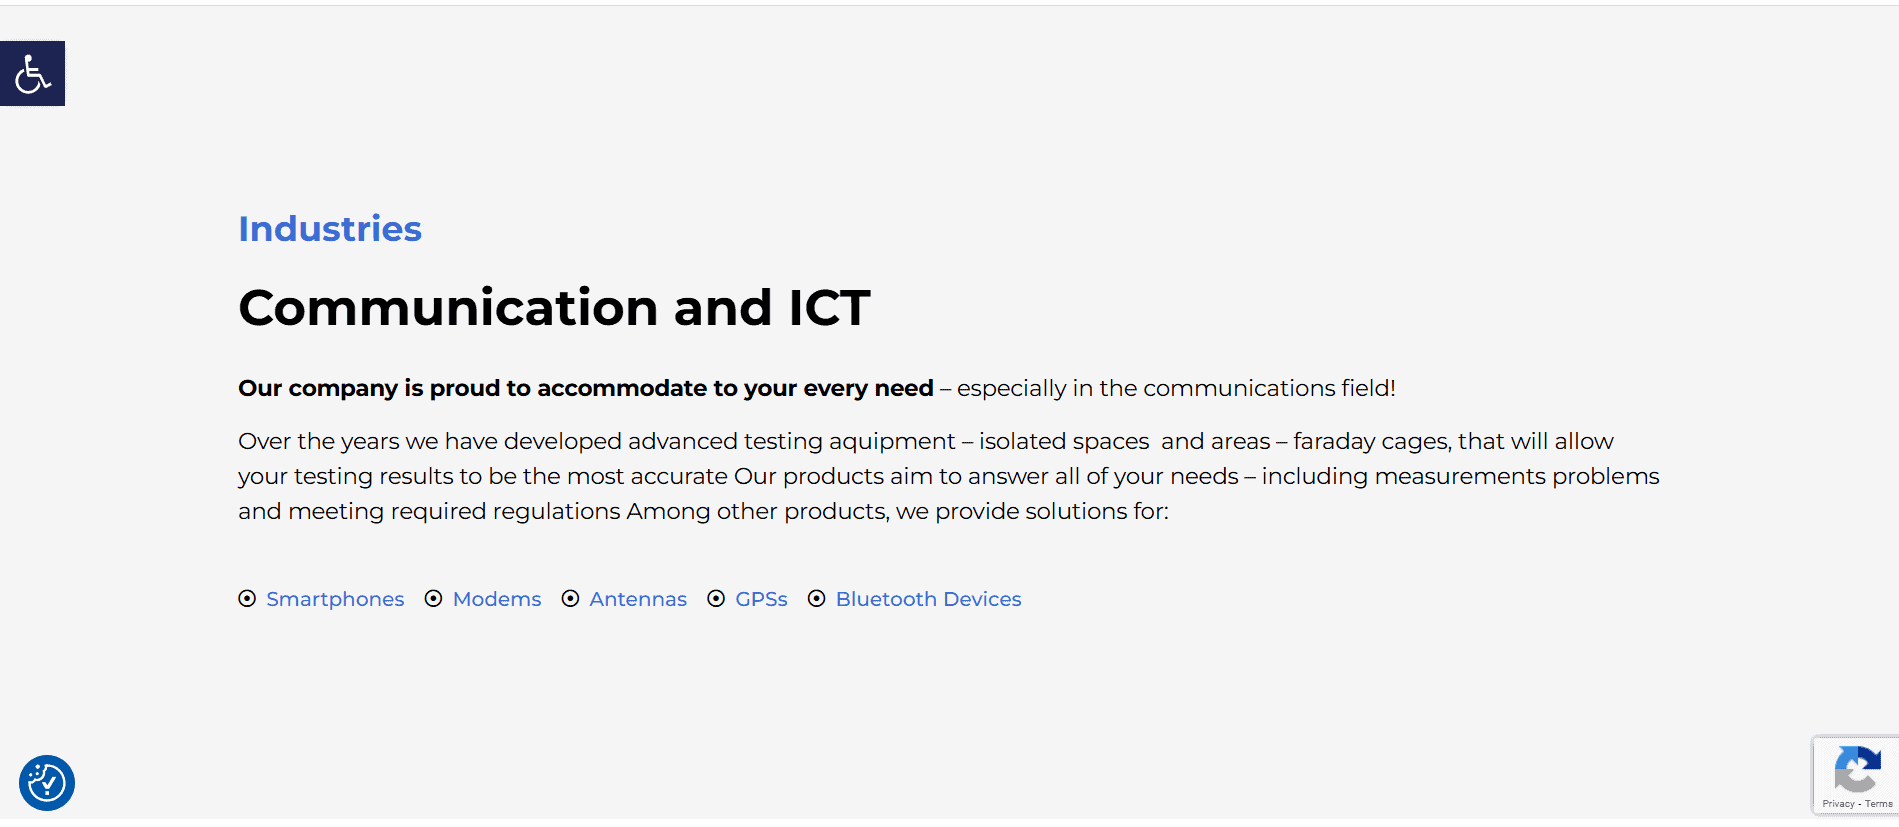Click the blue Industries heading
1899x827 pixels.
click(330, 229)
